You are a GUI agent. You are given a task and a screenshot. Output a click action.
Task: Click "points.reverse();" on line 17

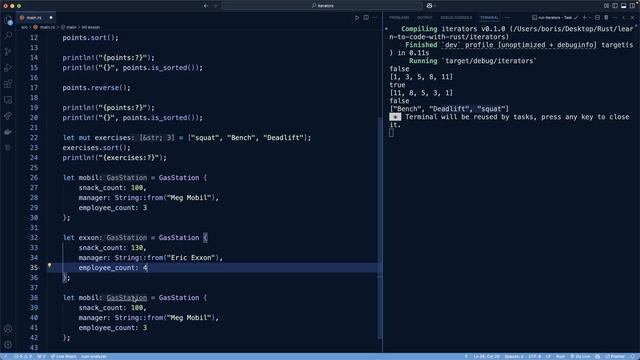coord(96,88)
